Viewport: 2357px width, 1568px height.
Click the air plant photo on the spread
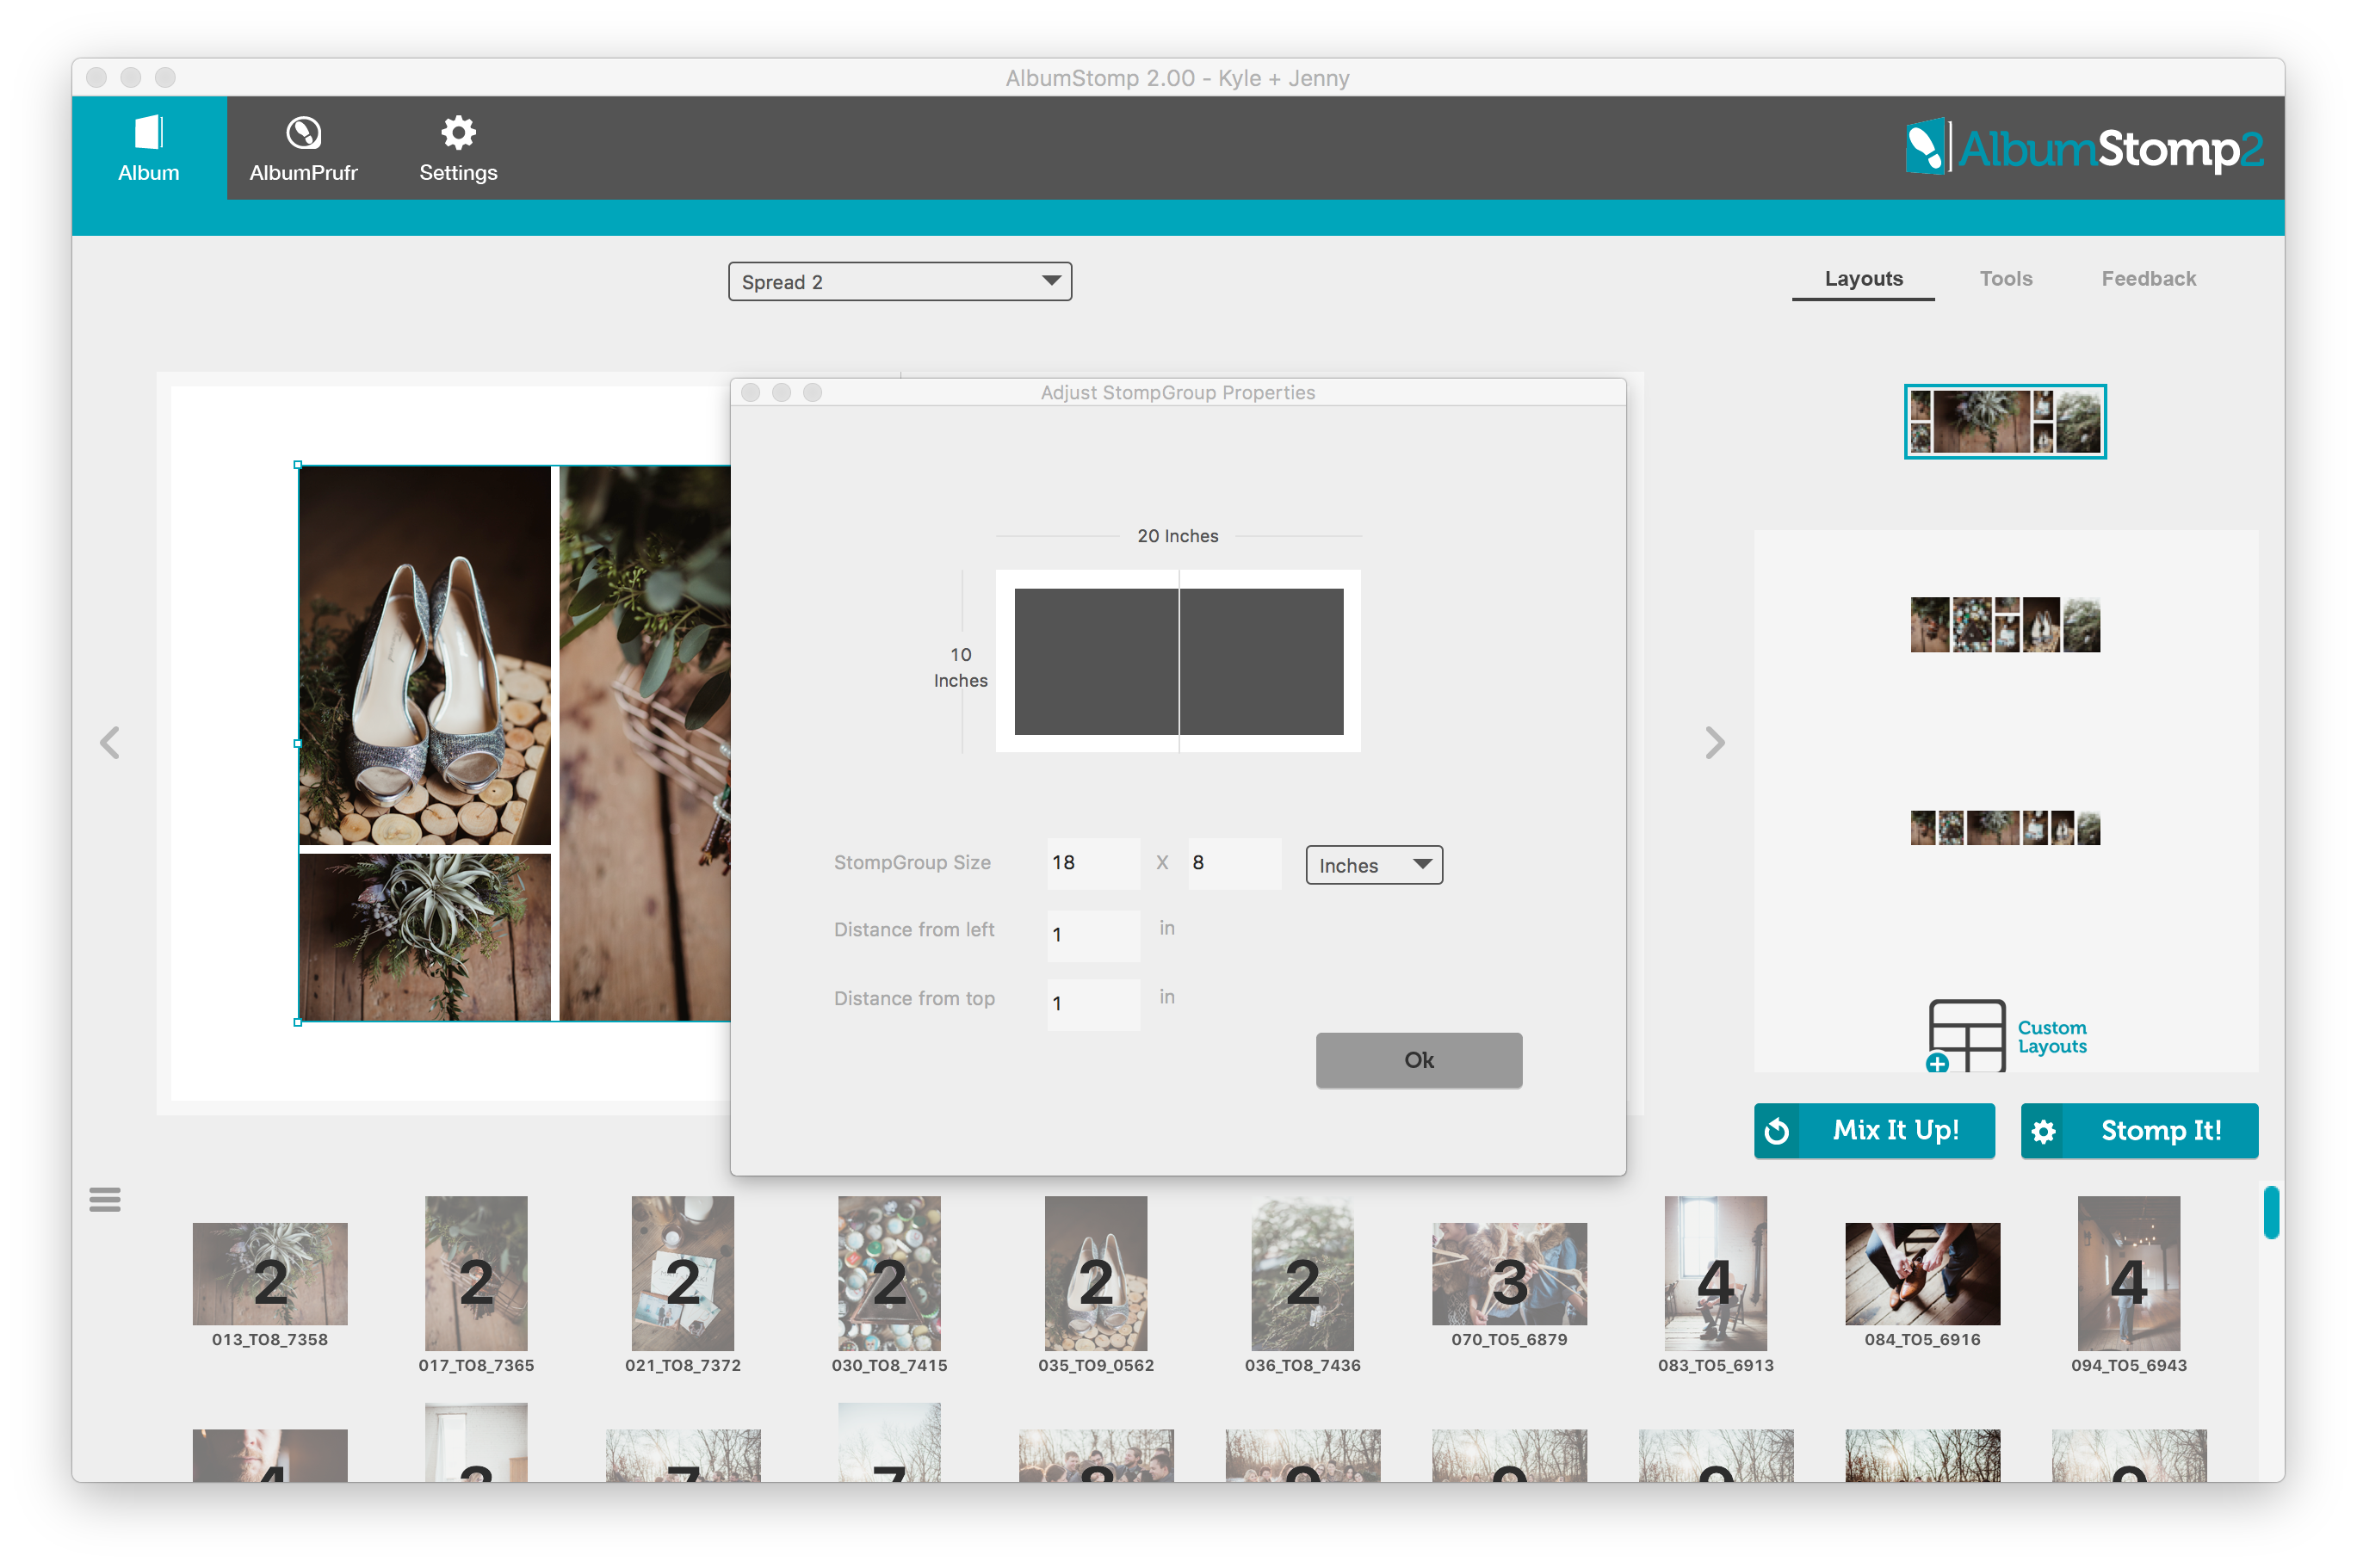[x=425, y=937]
